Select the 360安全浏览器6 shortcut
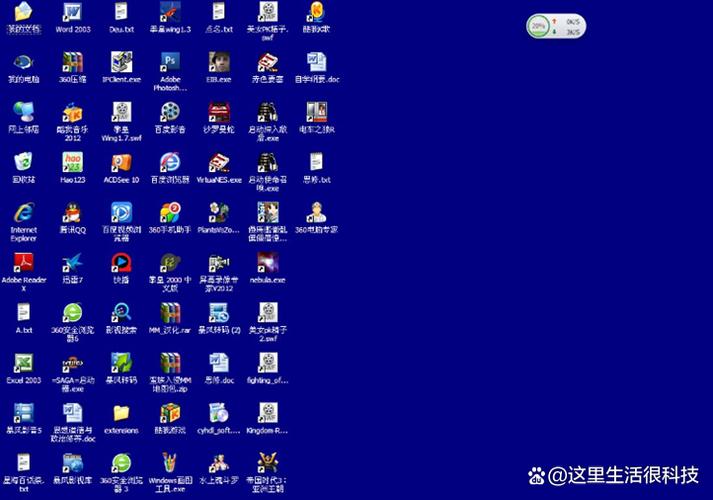 tap(73, 313)
